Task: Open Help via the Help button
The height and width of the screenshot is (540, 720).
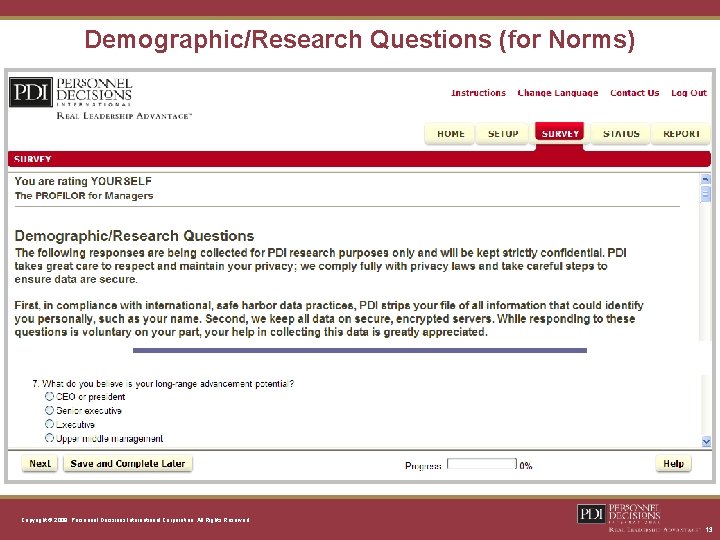Action: 673,463
